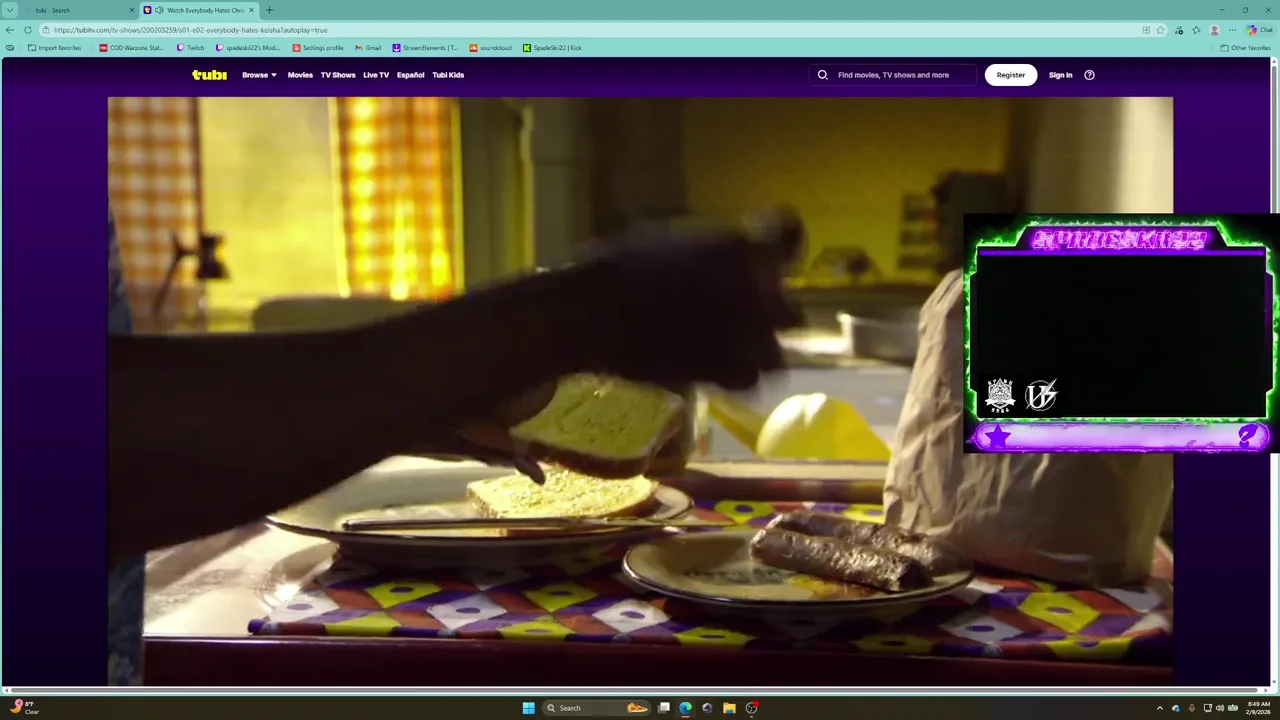Open Copilot Chat in the toolbar

(x=1259, y=30)
